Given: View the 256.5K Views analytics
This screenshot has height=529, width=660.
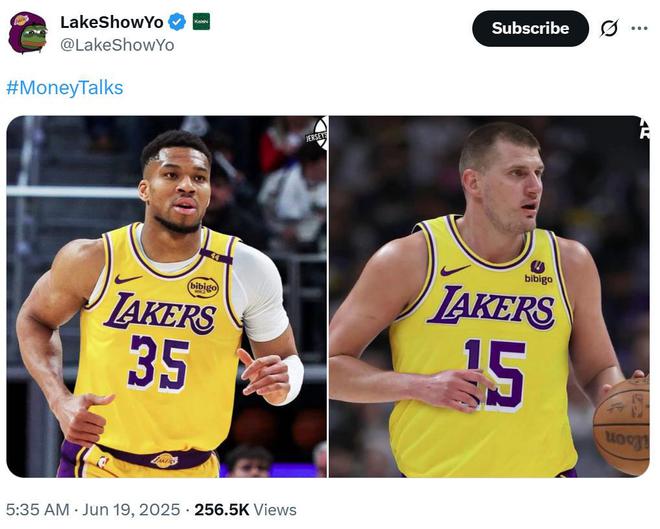Looking at the screenshot, I should [x=246, y=510].
